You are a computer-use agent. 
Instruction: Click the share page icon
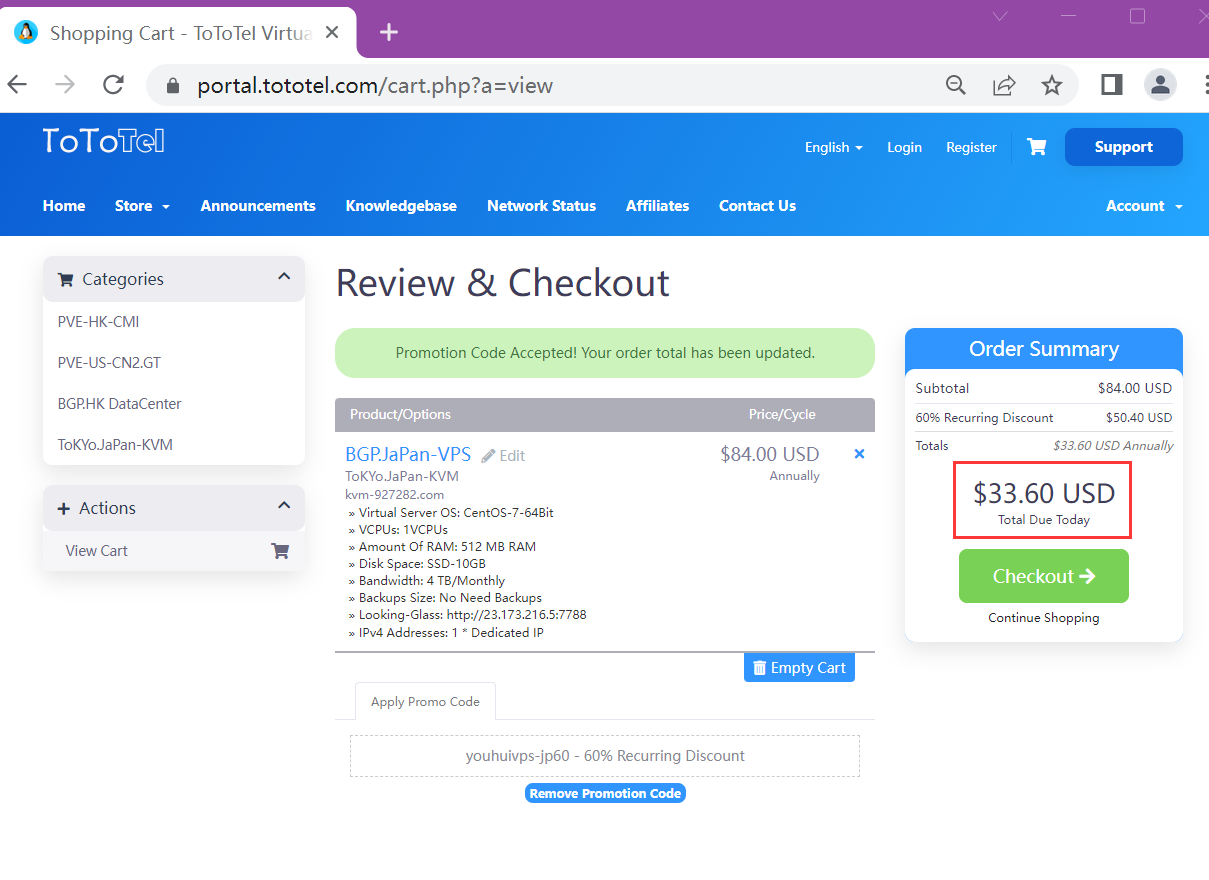coord(1004,85)
